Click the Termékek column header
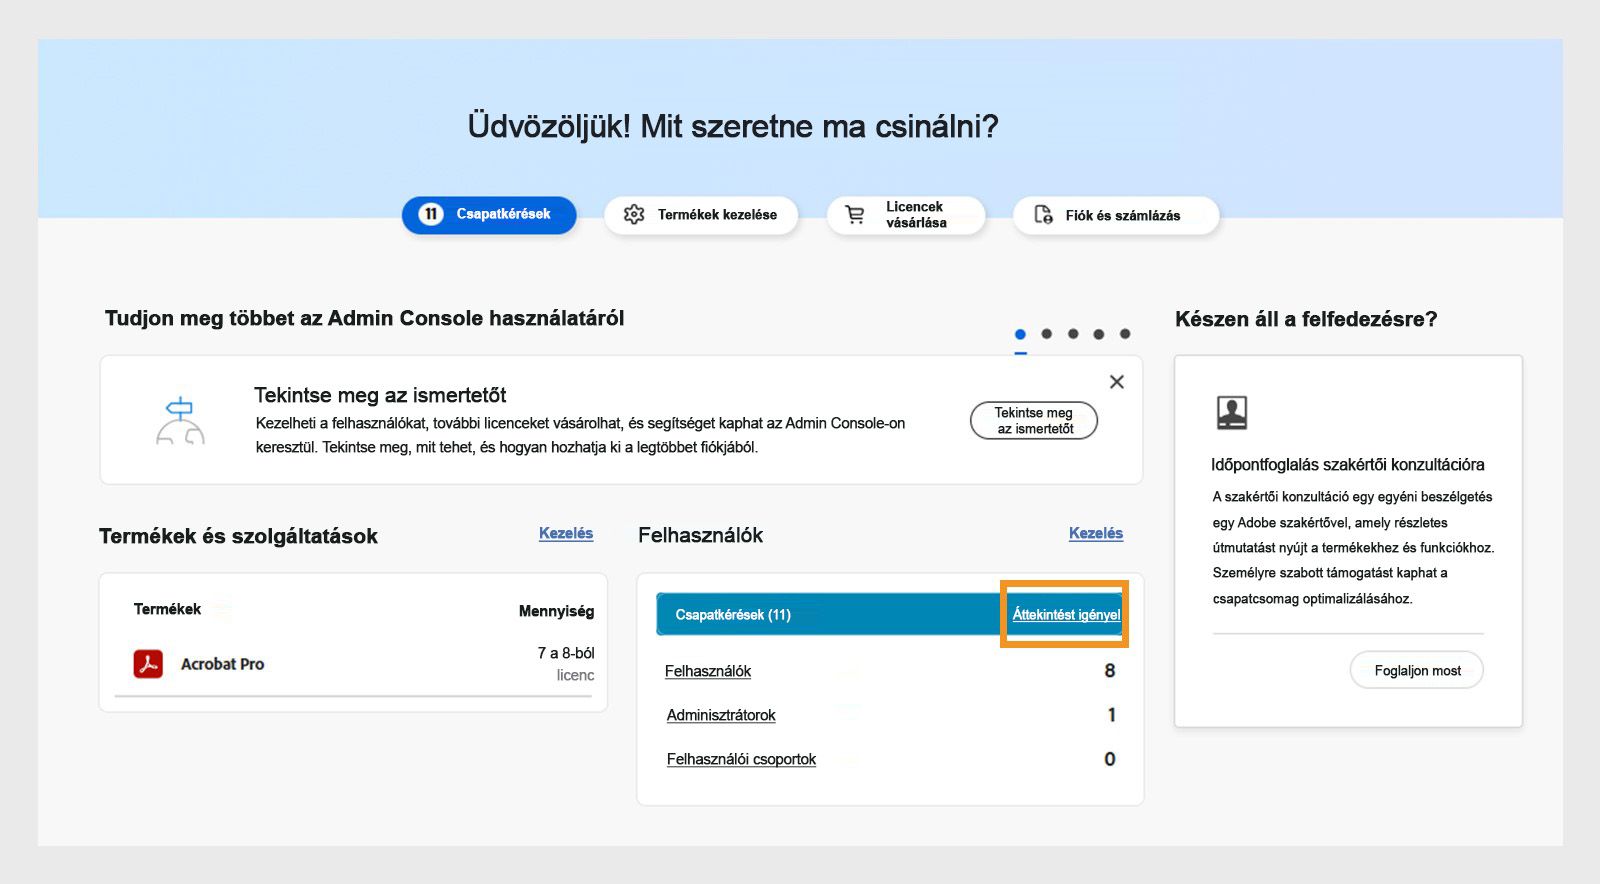Image resolution: width=1600 pixels, height=884 pixels. pos(167,609)
